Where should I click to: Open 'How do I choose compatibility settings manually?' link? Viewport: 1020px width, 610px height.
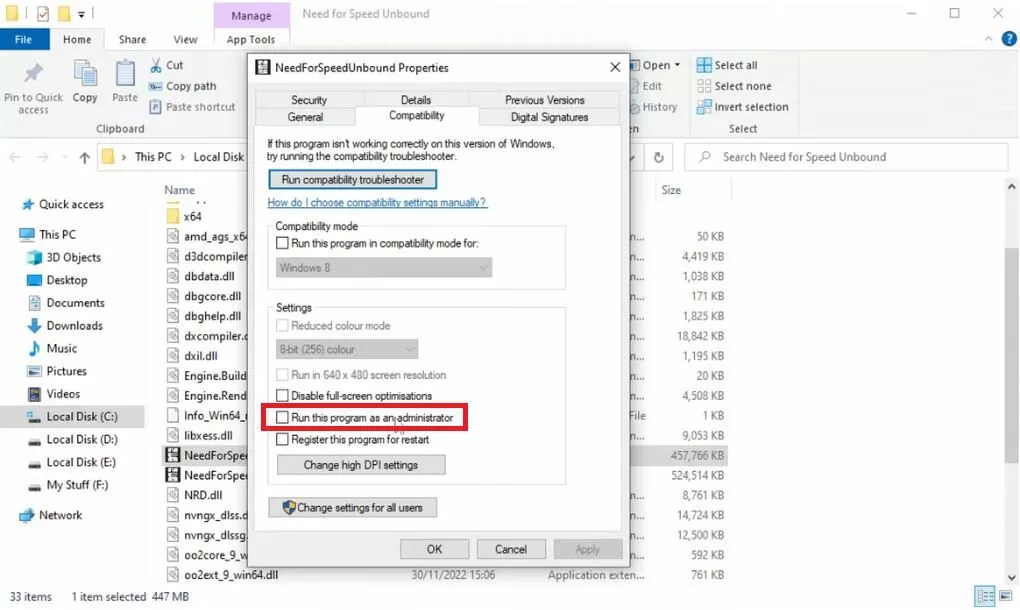point(377,203)
